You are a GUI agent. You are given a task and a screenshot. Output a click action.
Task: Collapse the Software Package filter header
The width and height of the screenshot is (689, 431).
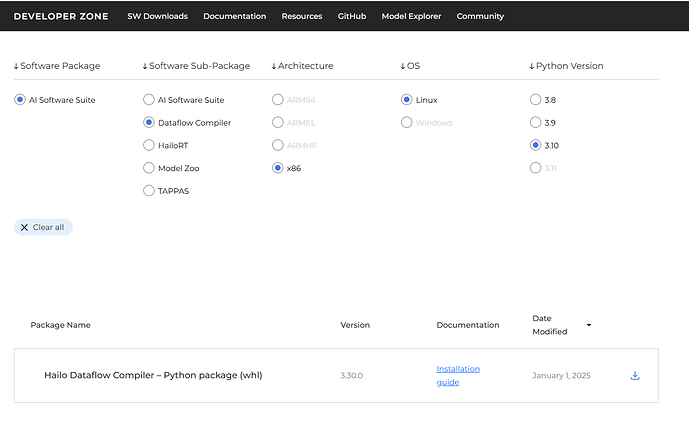click(57, 66)
